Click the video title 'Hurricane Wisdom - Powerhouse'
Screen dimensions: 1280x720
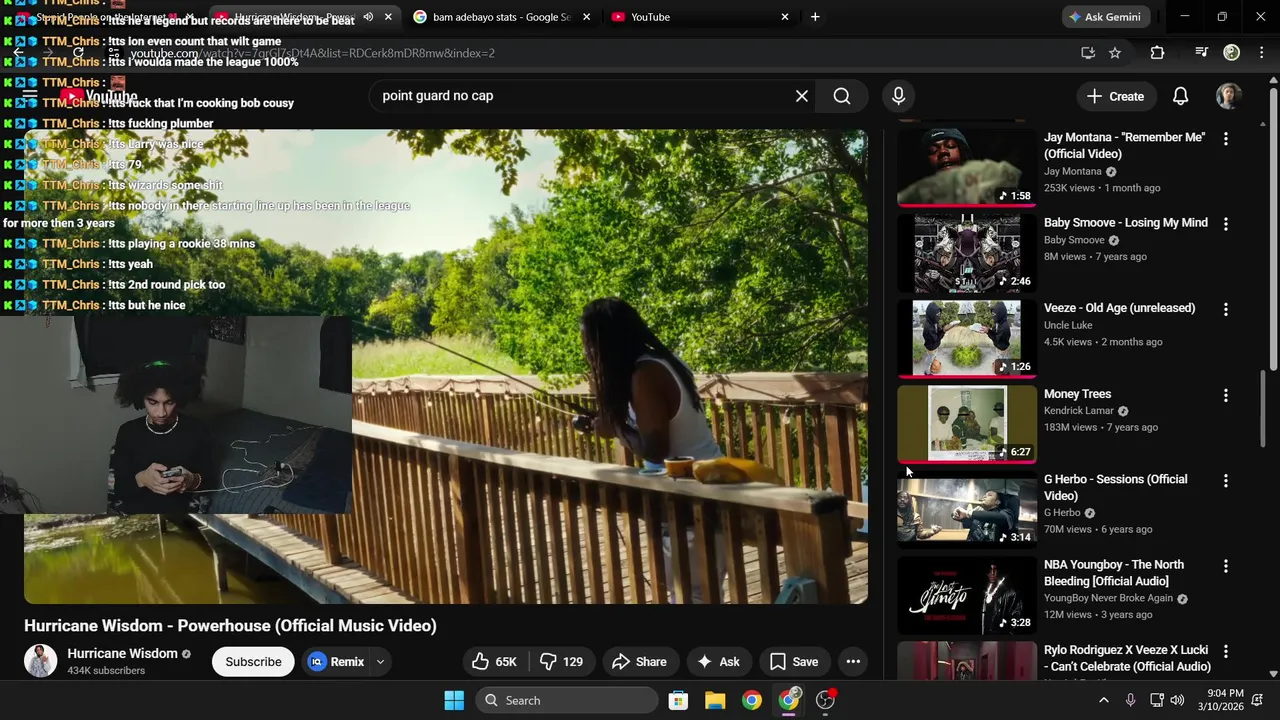coord(230,625)
